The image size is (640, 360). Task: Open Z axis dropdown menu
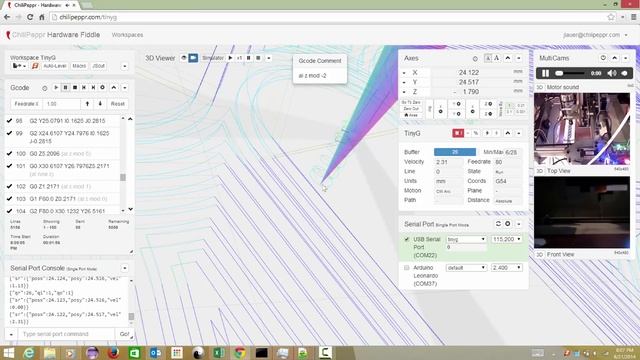click(404, 92)
